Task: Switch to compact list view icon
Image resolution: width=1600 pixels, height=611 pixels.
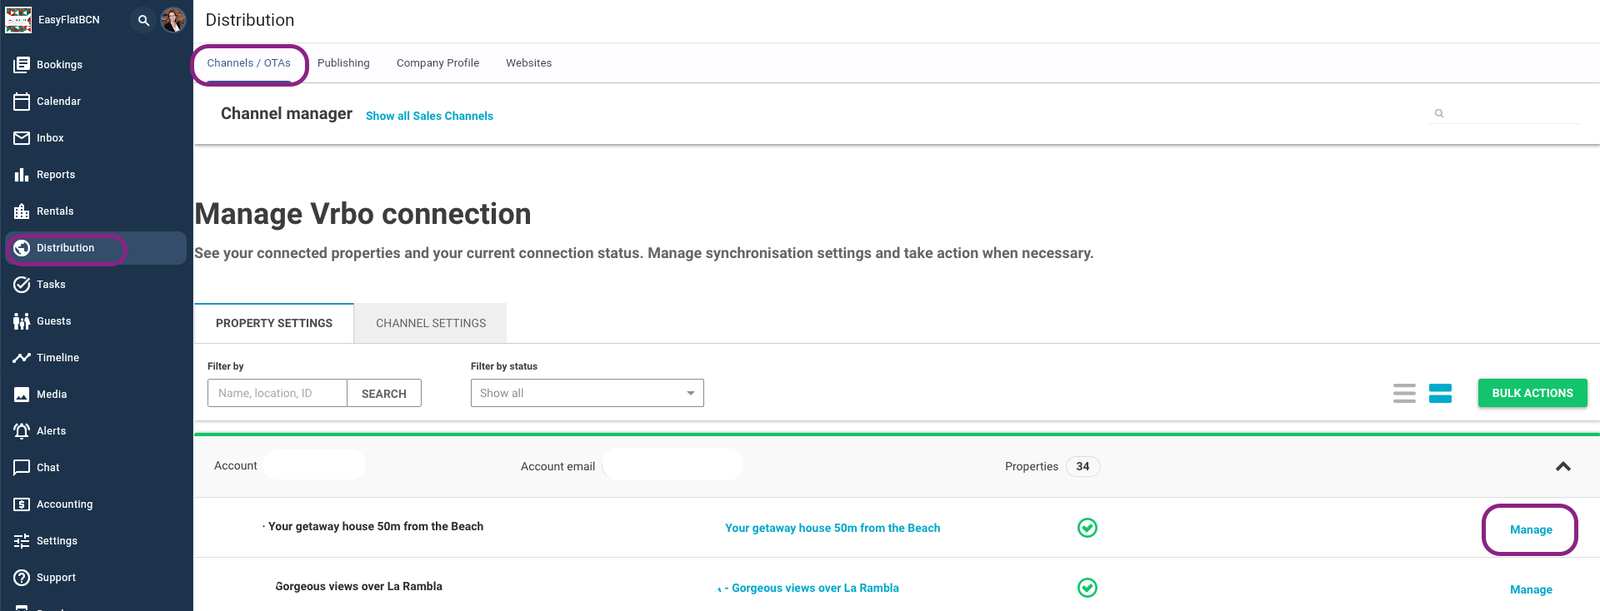Action: click(1404, 393)
